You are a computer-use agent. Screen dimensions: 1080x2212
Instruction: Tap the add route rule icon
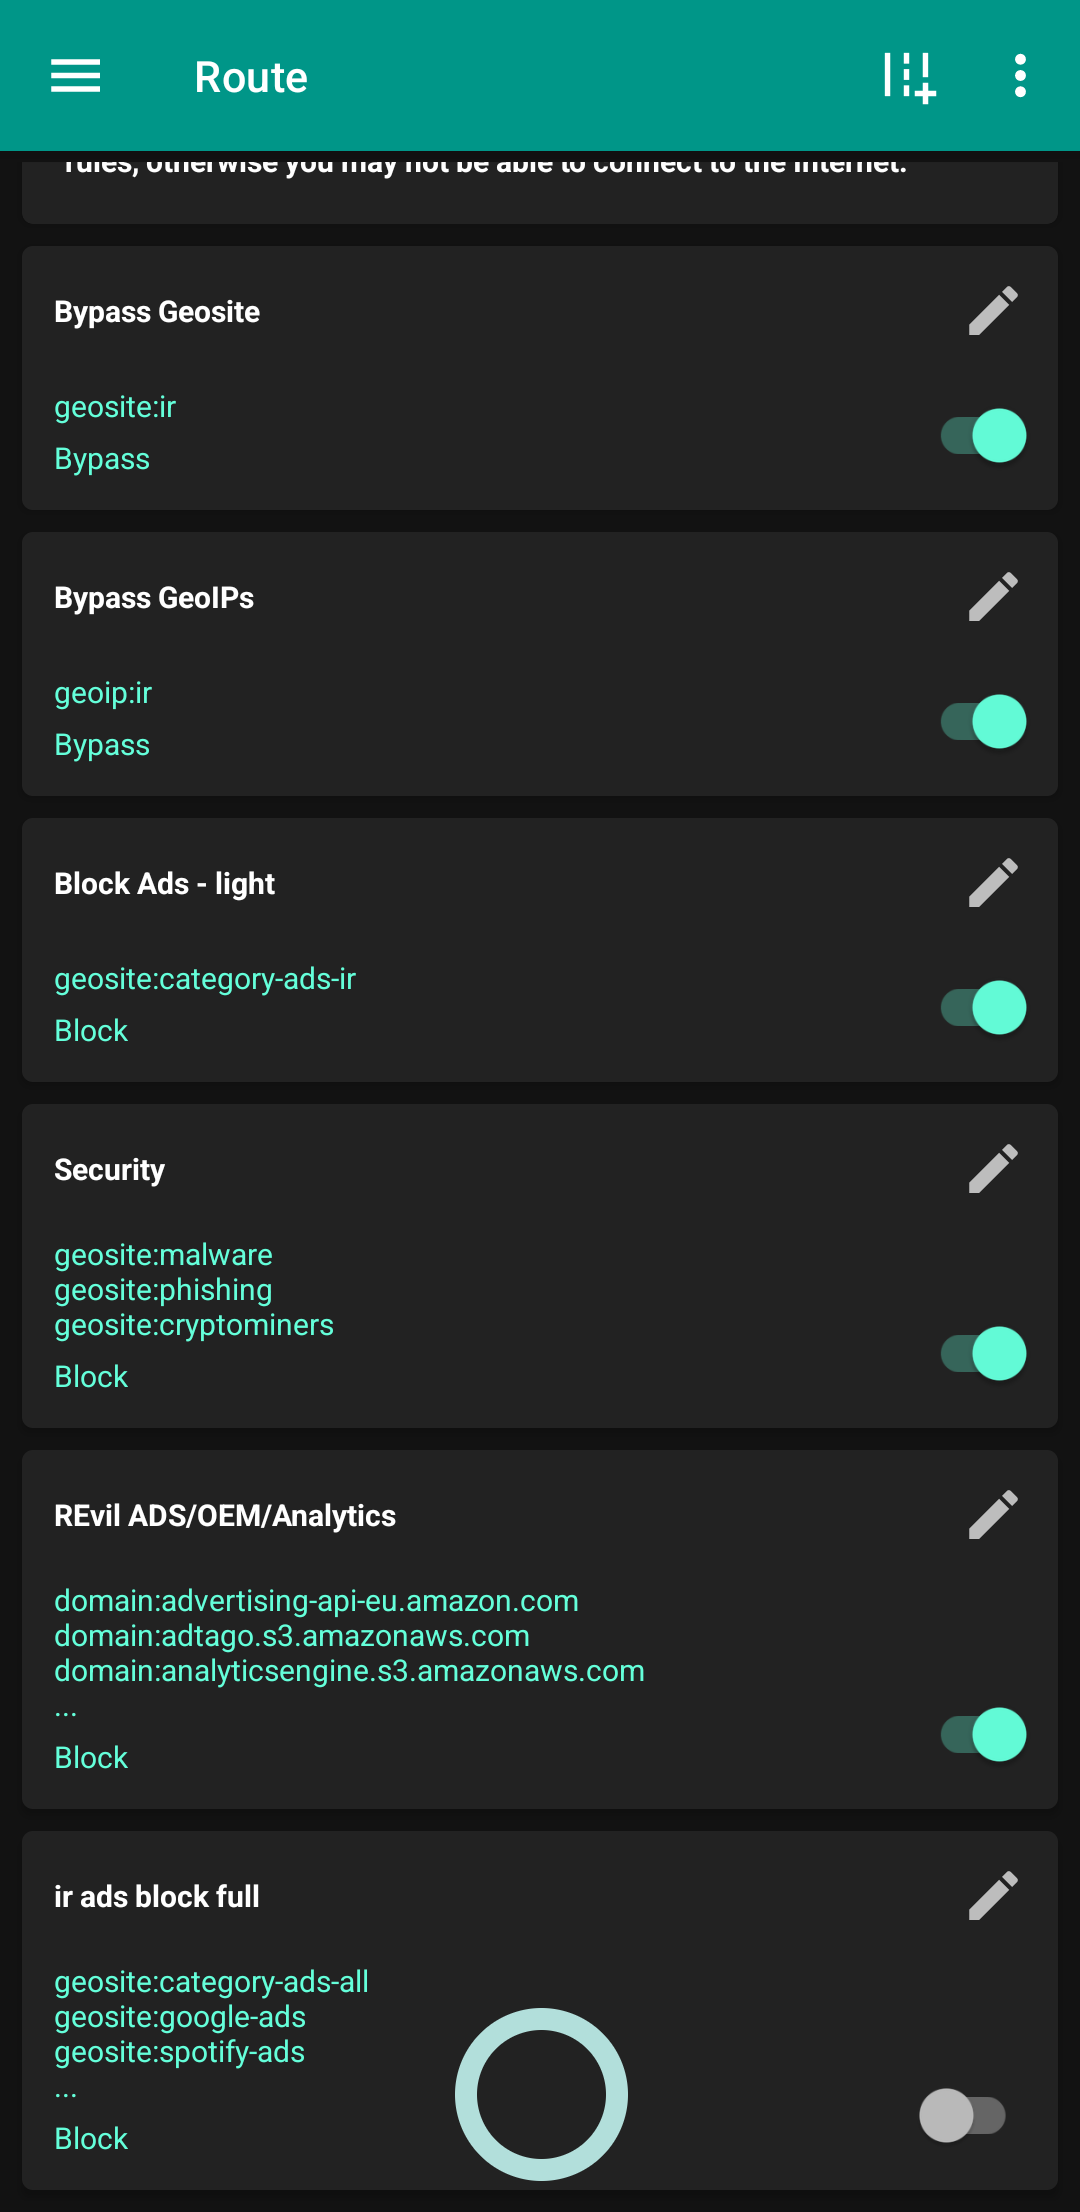tap(909, 77)
